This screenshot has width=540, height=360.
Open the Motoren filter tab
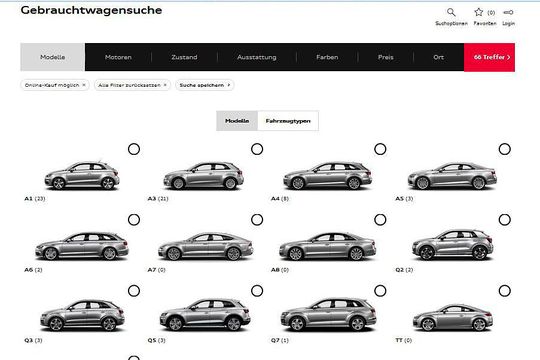click(x=118, y=57)
